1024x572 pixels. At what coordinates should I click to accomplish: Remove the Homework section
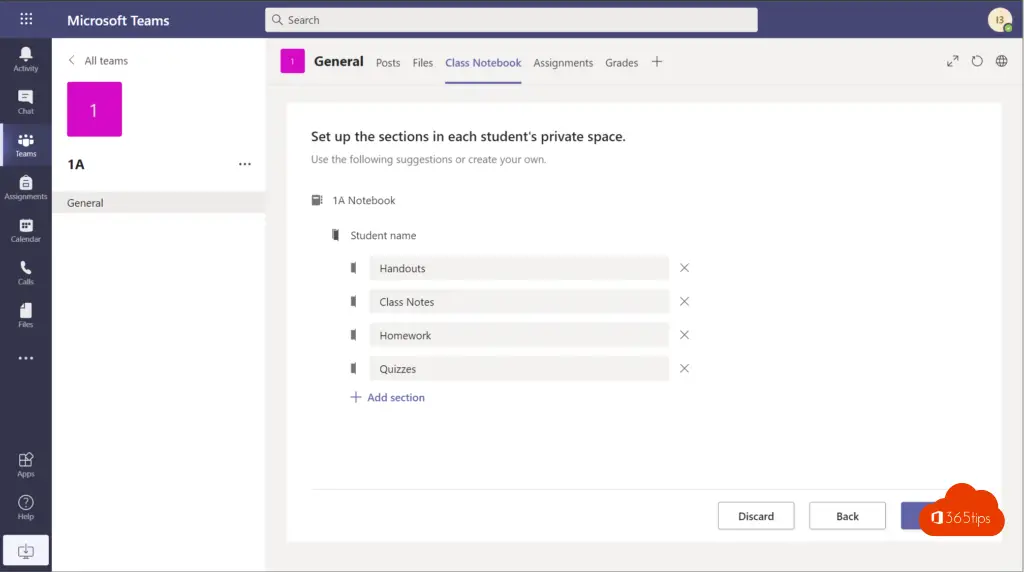pyautogui.click(x=684, y=334)
